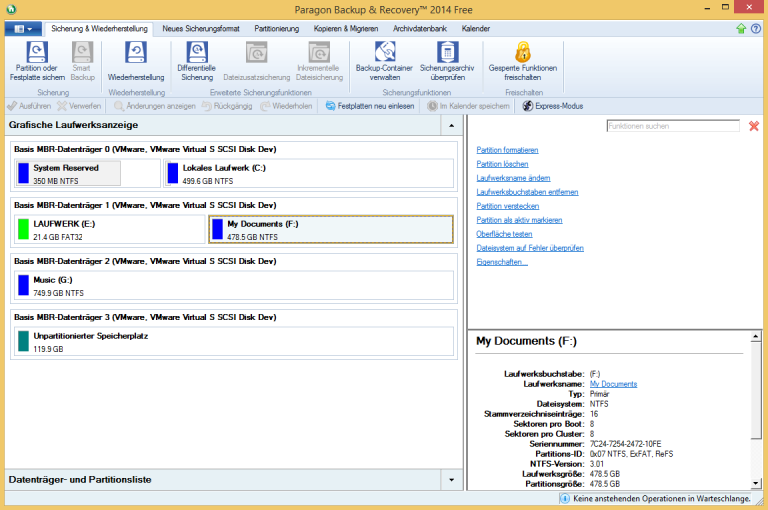
Task: Start Differentielle Sicherung
Action: coord(196,61)
